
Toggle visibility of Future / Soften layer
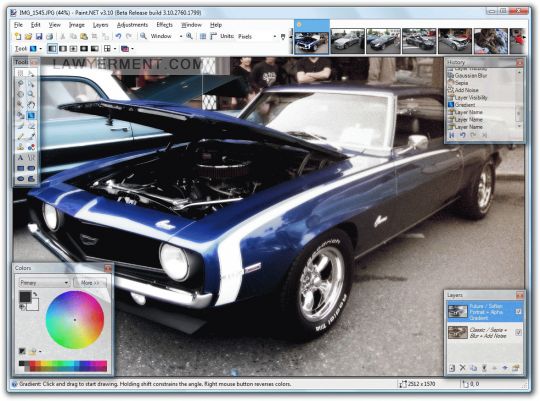coord(518,311)
